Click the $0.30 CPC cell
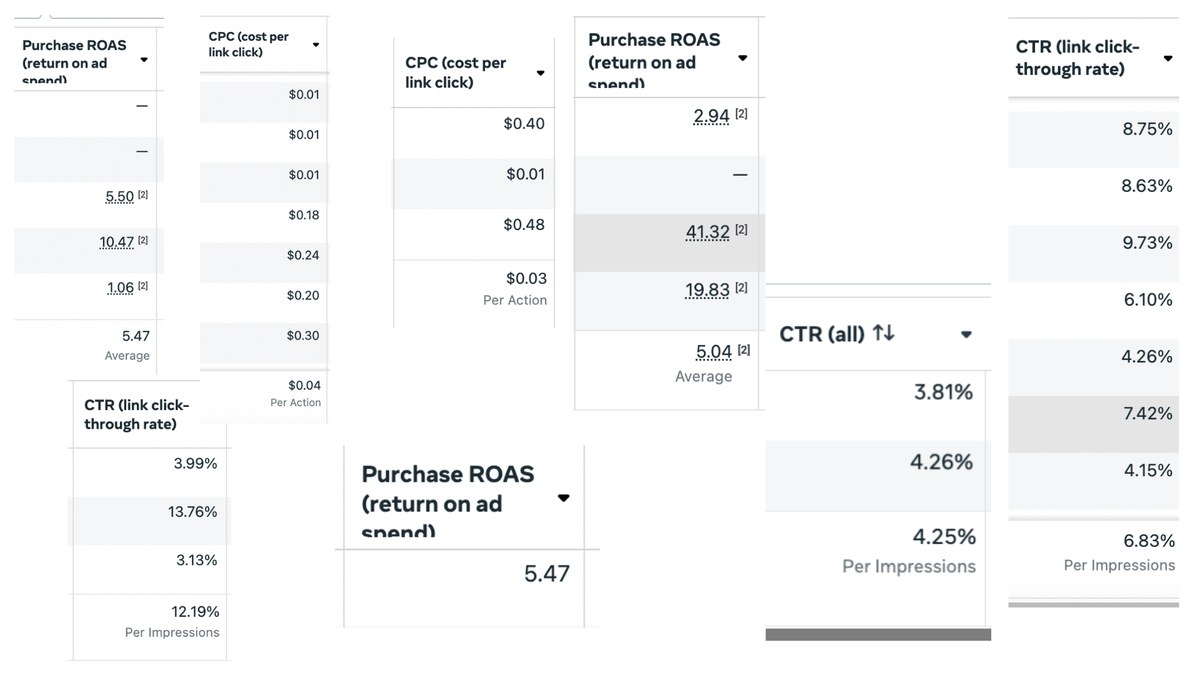1200x675 pixels. click(304, 335)
